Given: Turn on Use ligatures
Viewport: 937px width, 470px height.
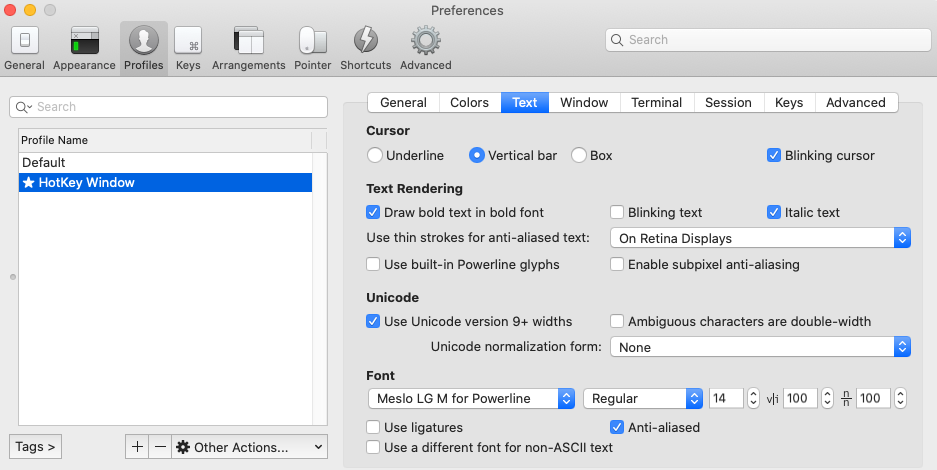Looking at the screenshot, I should pyautogui.click(x=373, y=427).
